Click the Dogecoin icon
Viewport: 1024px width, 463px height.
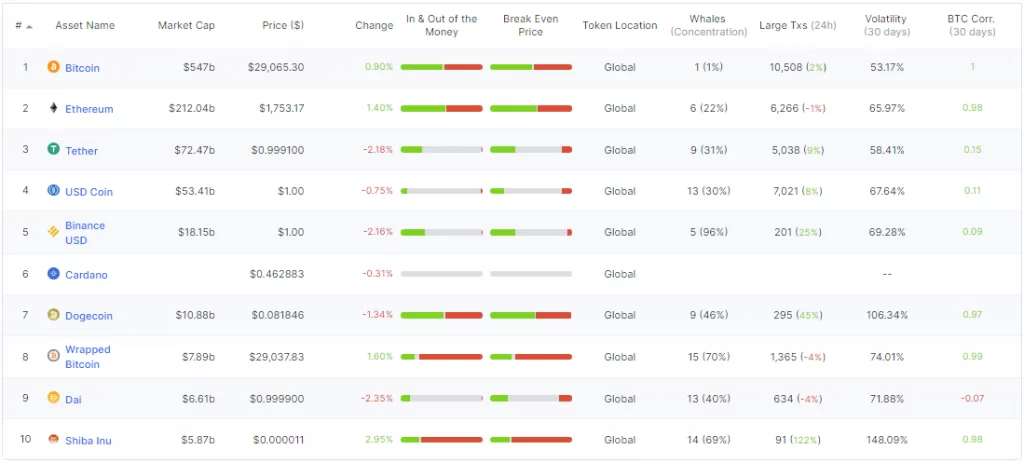54,315
